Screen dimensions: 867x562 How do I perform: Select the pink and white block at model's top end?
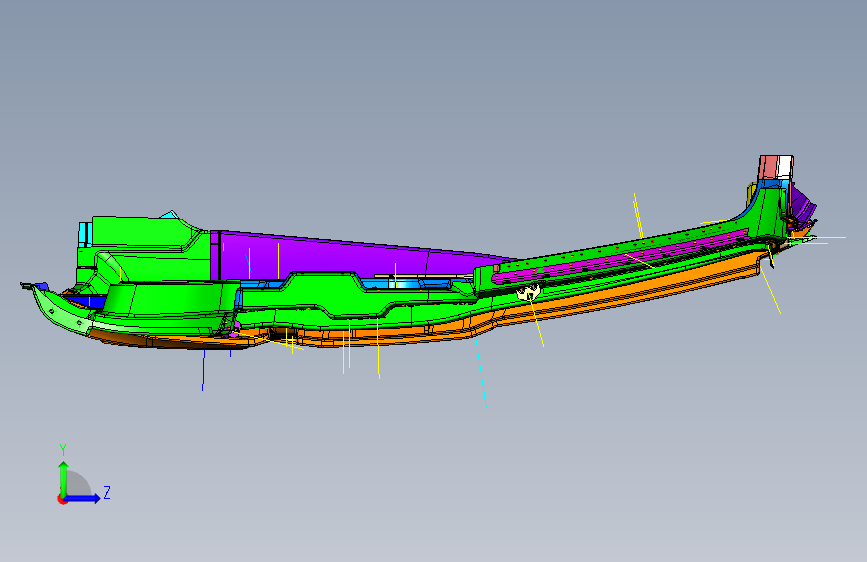pyautogui.click(x=776, y=167)
